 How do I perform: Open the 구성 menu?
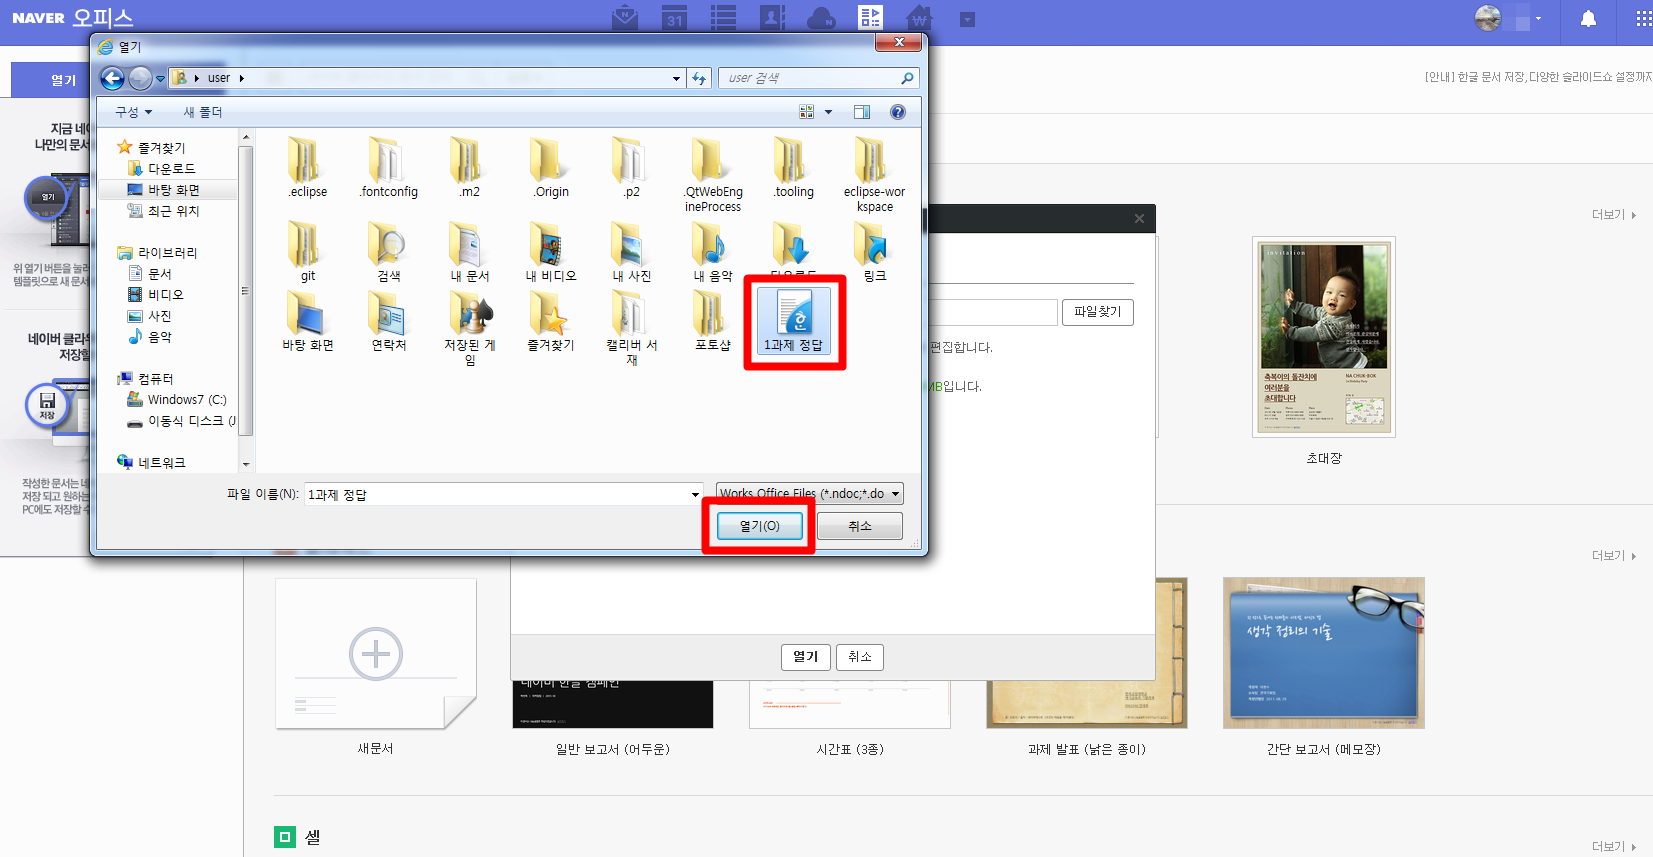click(133, 112)
